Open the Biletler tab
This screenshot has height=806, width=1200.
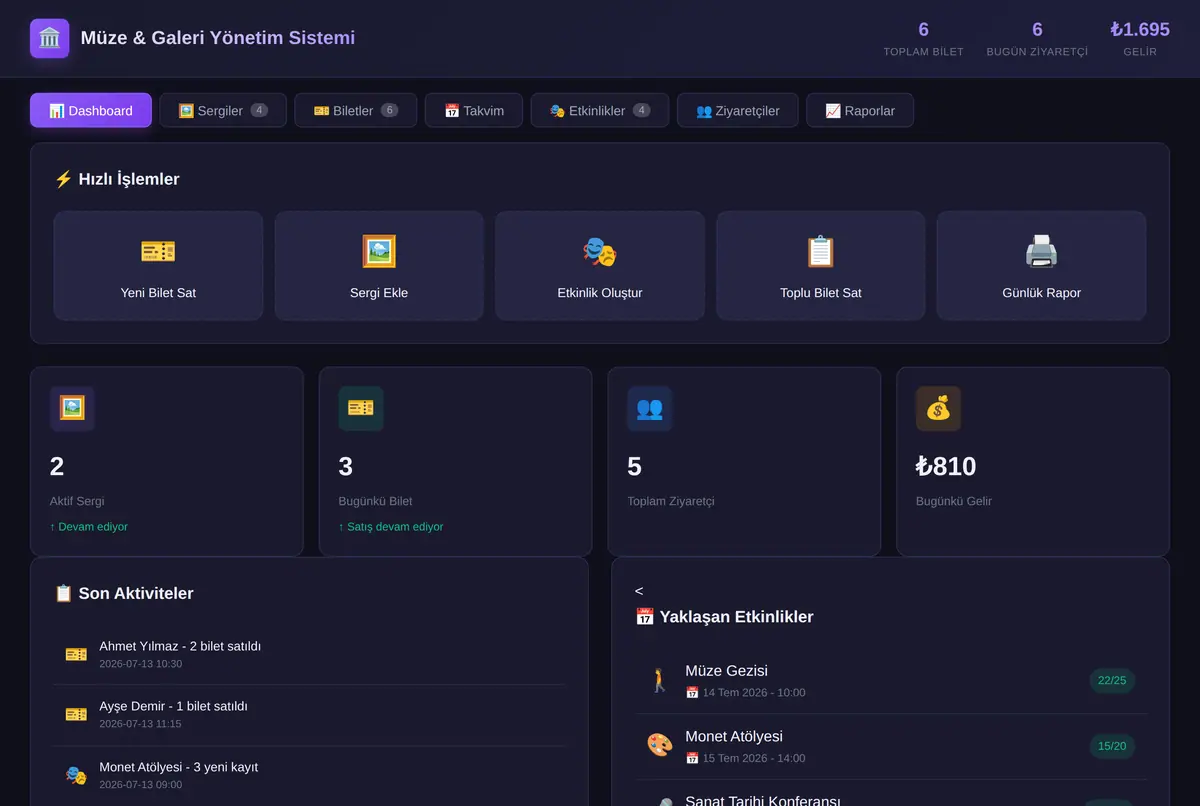tap(356, 110)
